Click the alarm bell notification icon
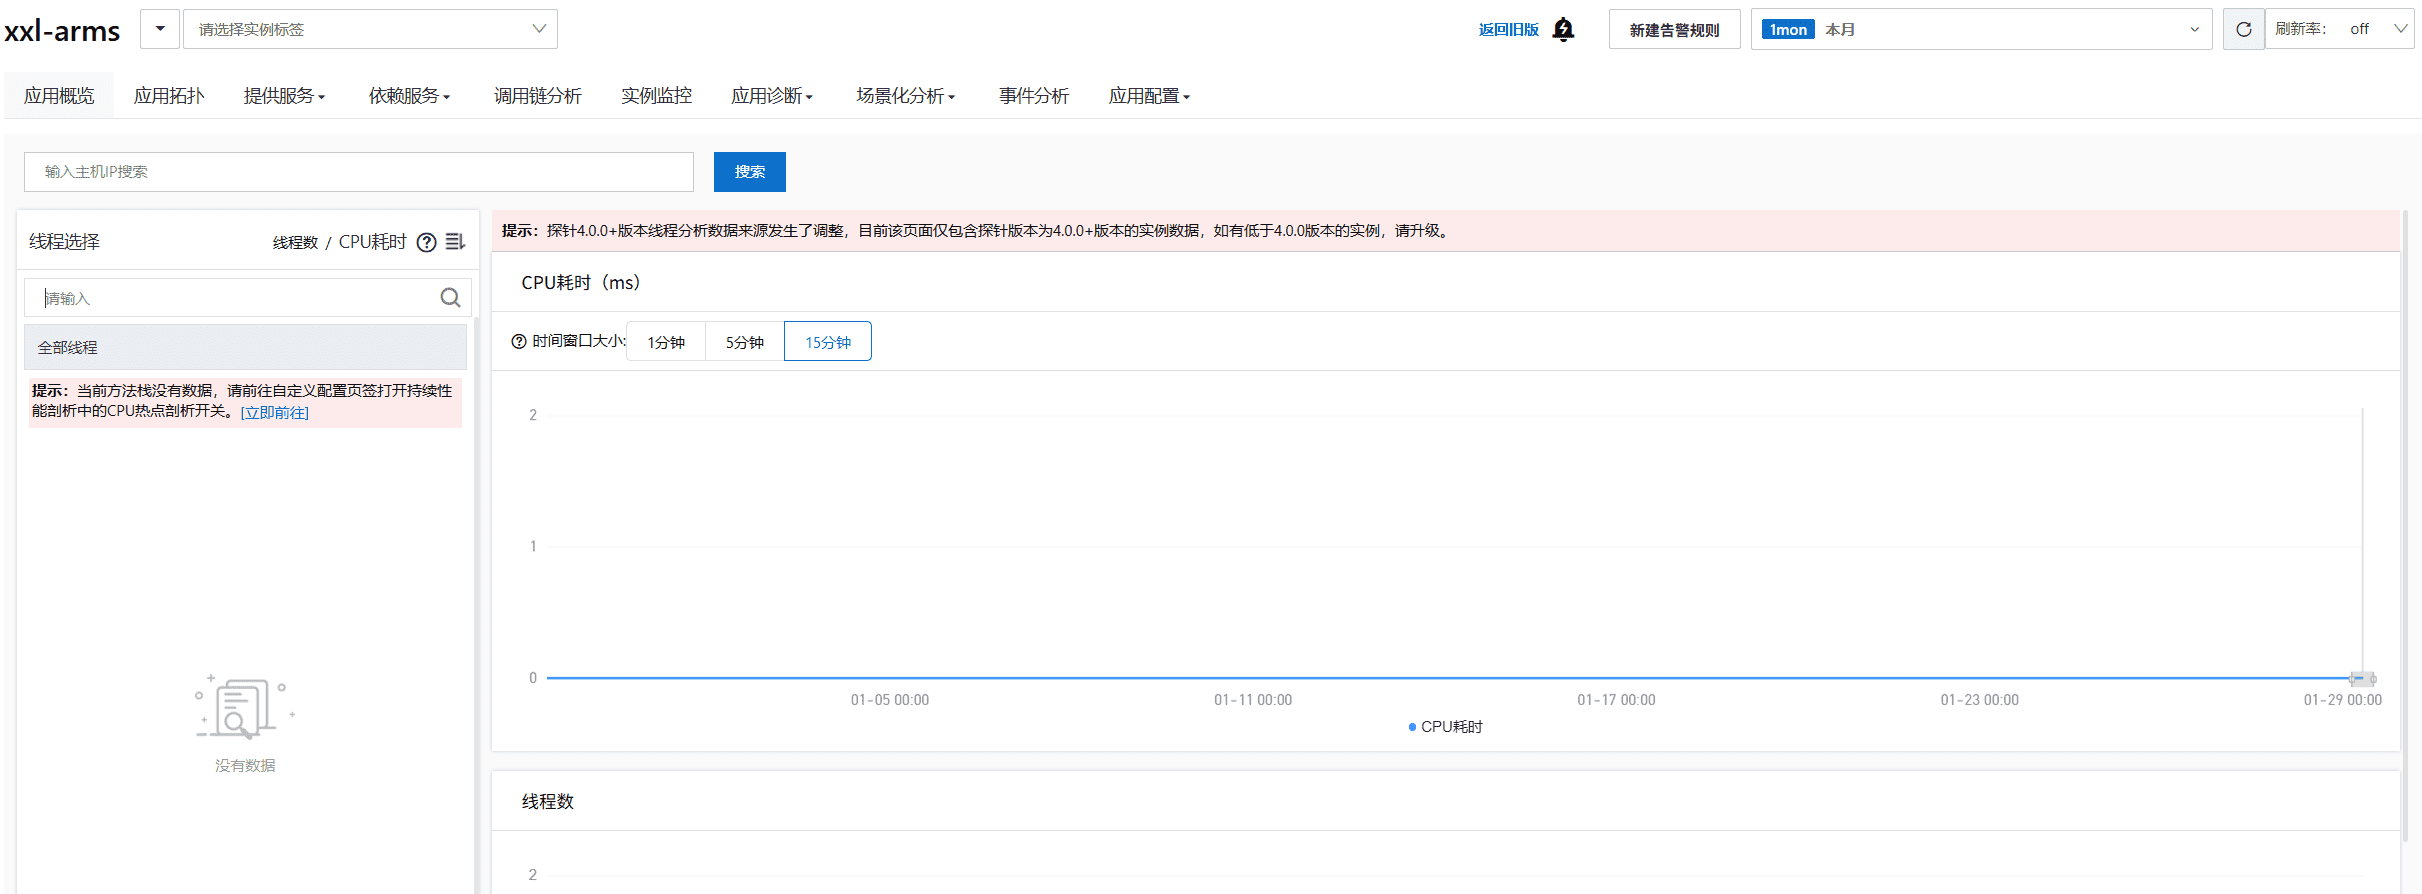 pos(1563,30)
